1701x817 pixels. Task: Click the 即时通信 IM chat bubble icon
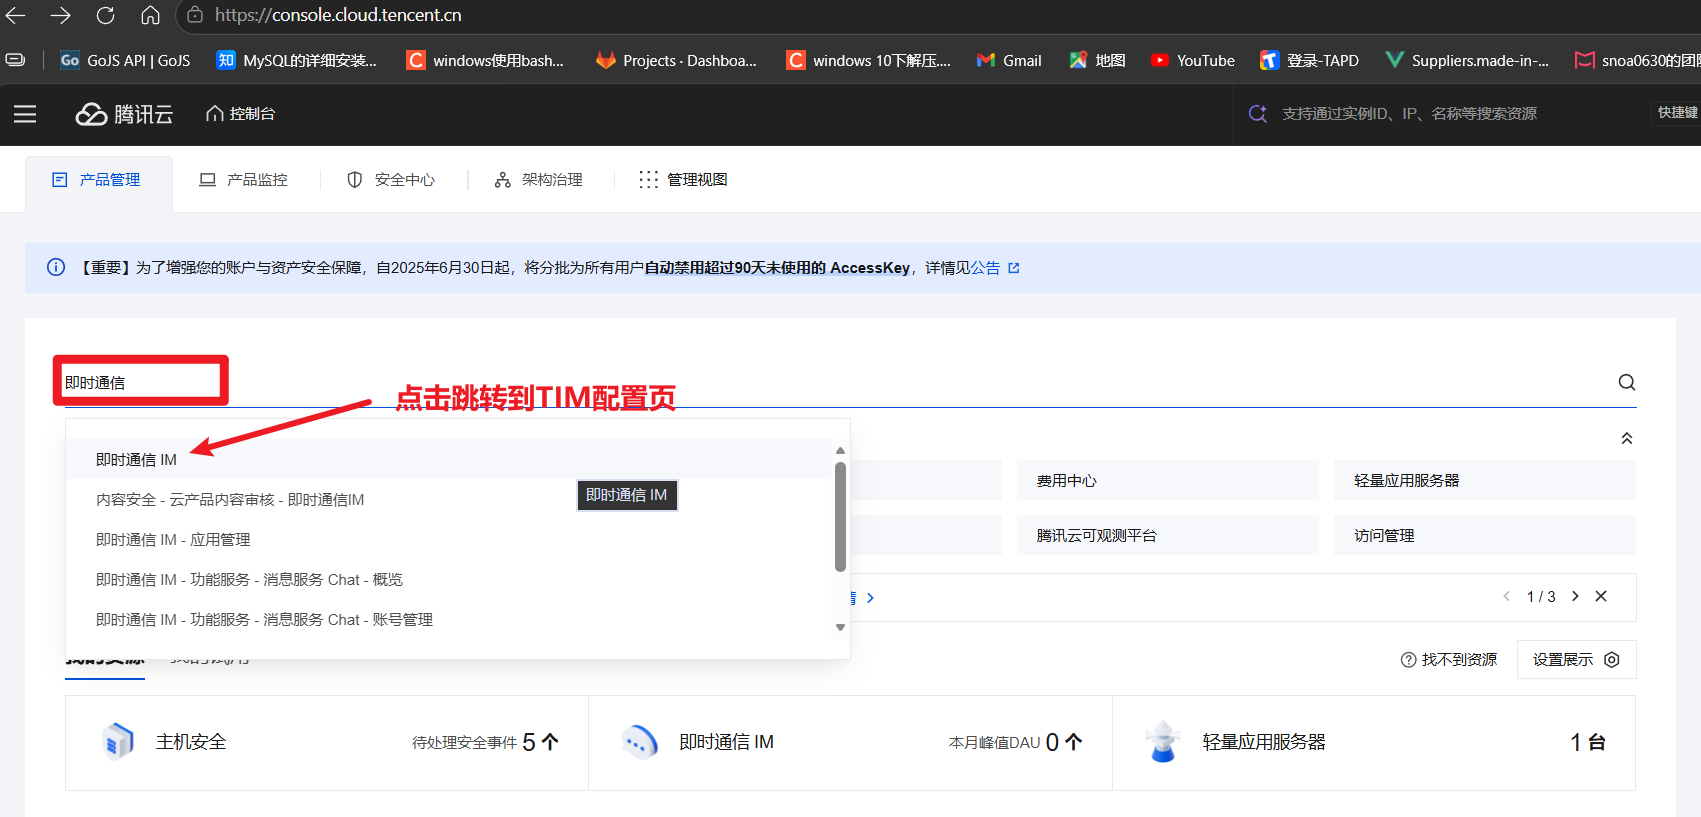640,742
